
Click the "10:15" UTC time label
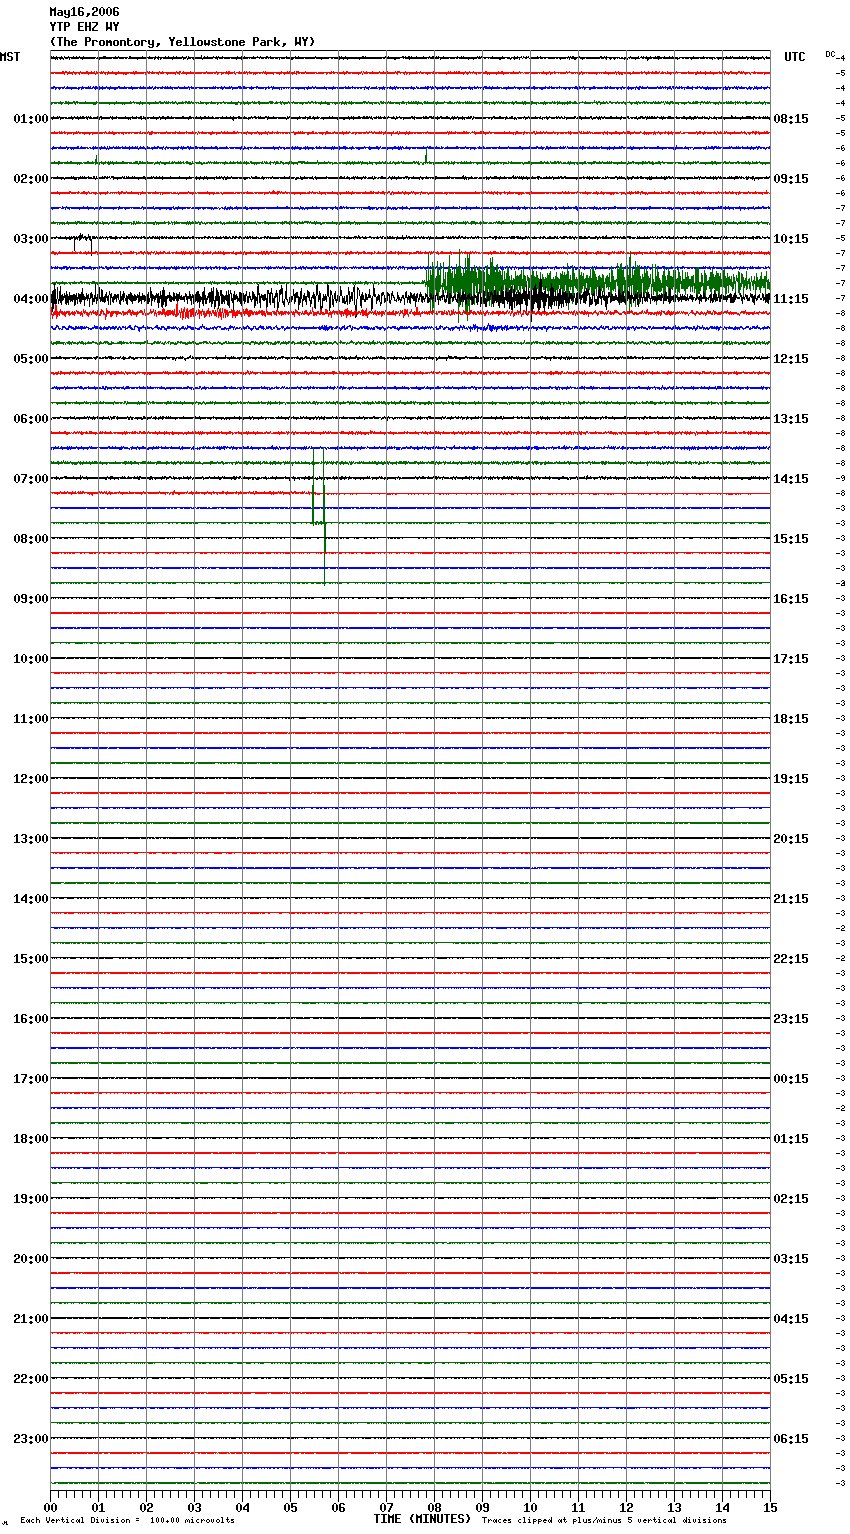[791, 239]
